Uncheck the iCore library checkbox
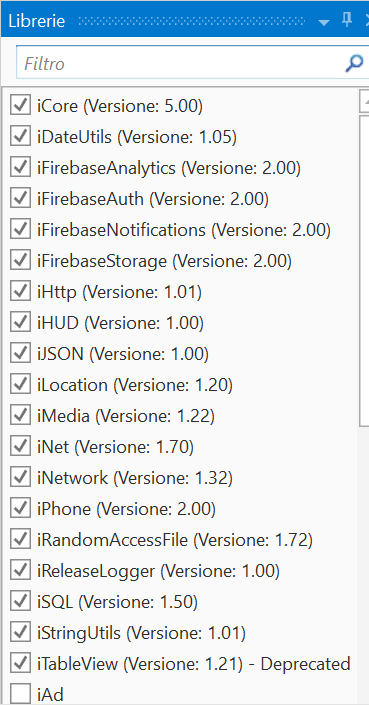Viewport: 369px width, 705px height. [x=20, y=106]
